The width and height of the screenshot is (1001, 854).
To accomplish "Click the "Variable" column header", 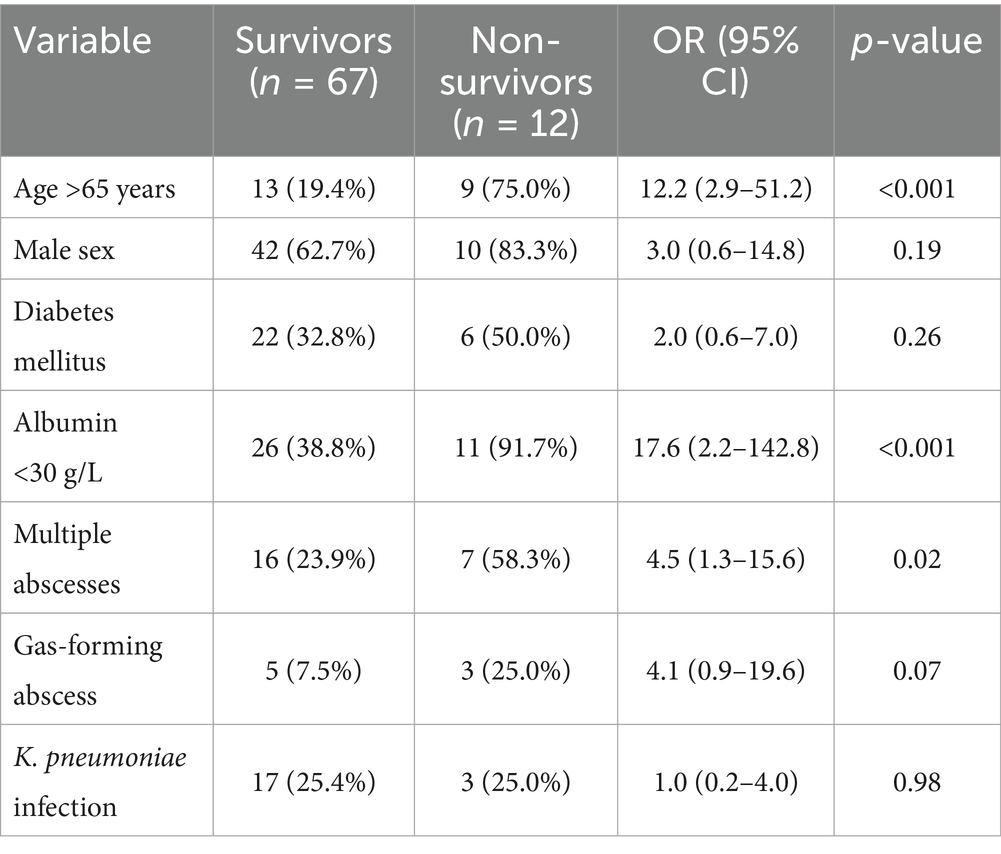I will coord(83,42).
